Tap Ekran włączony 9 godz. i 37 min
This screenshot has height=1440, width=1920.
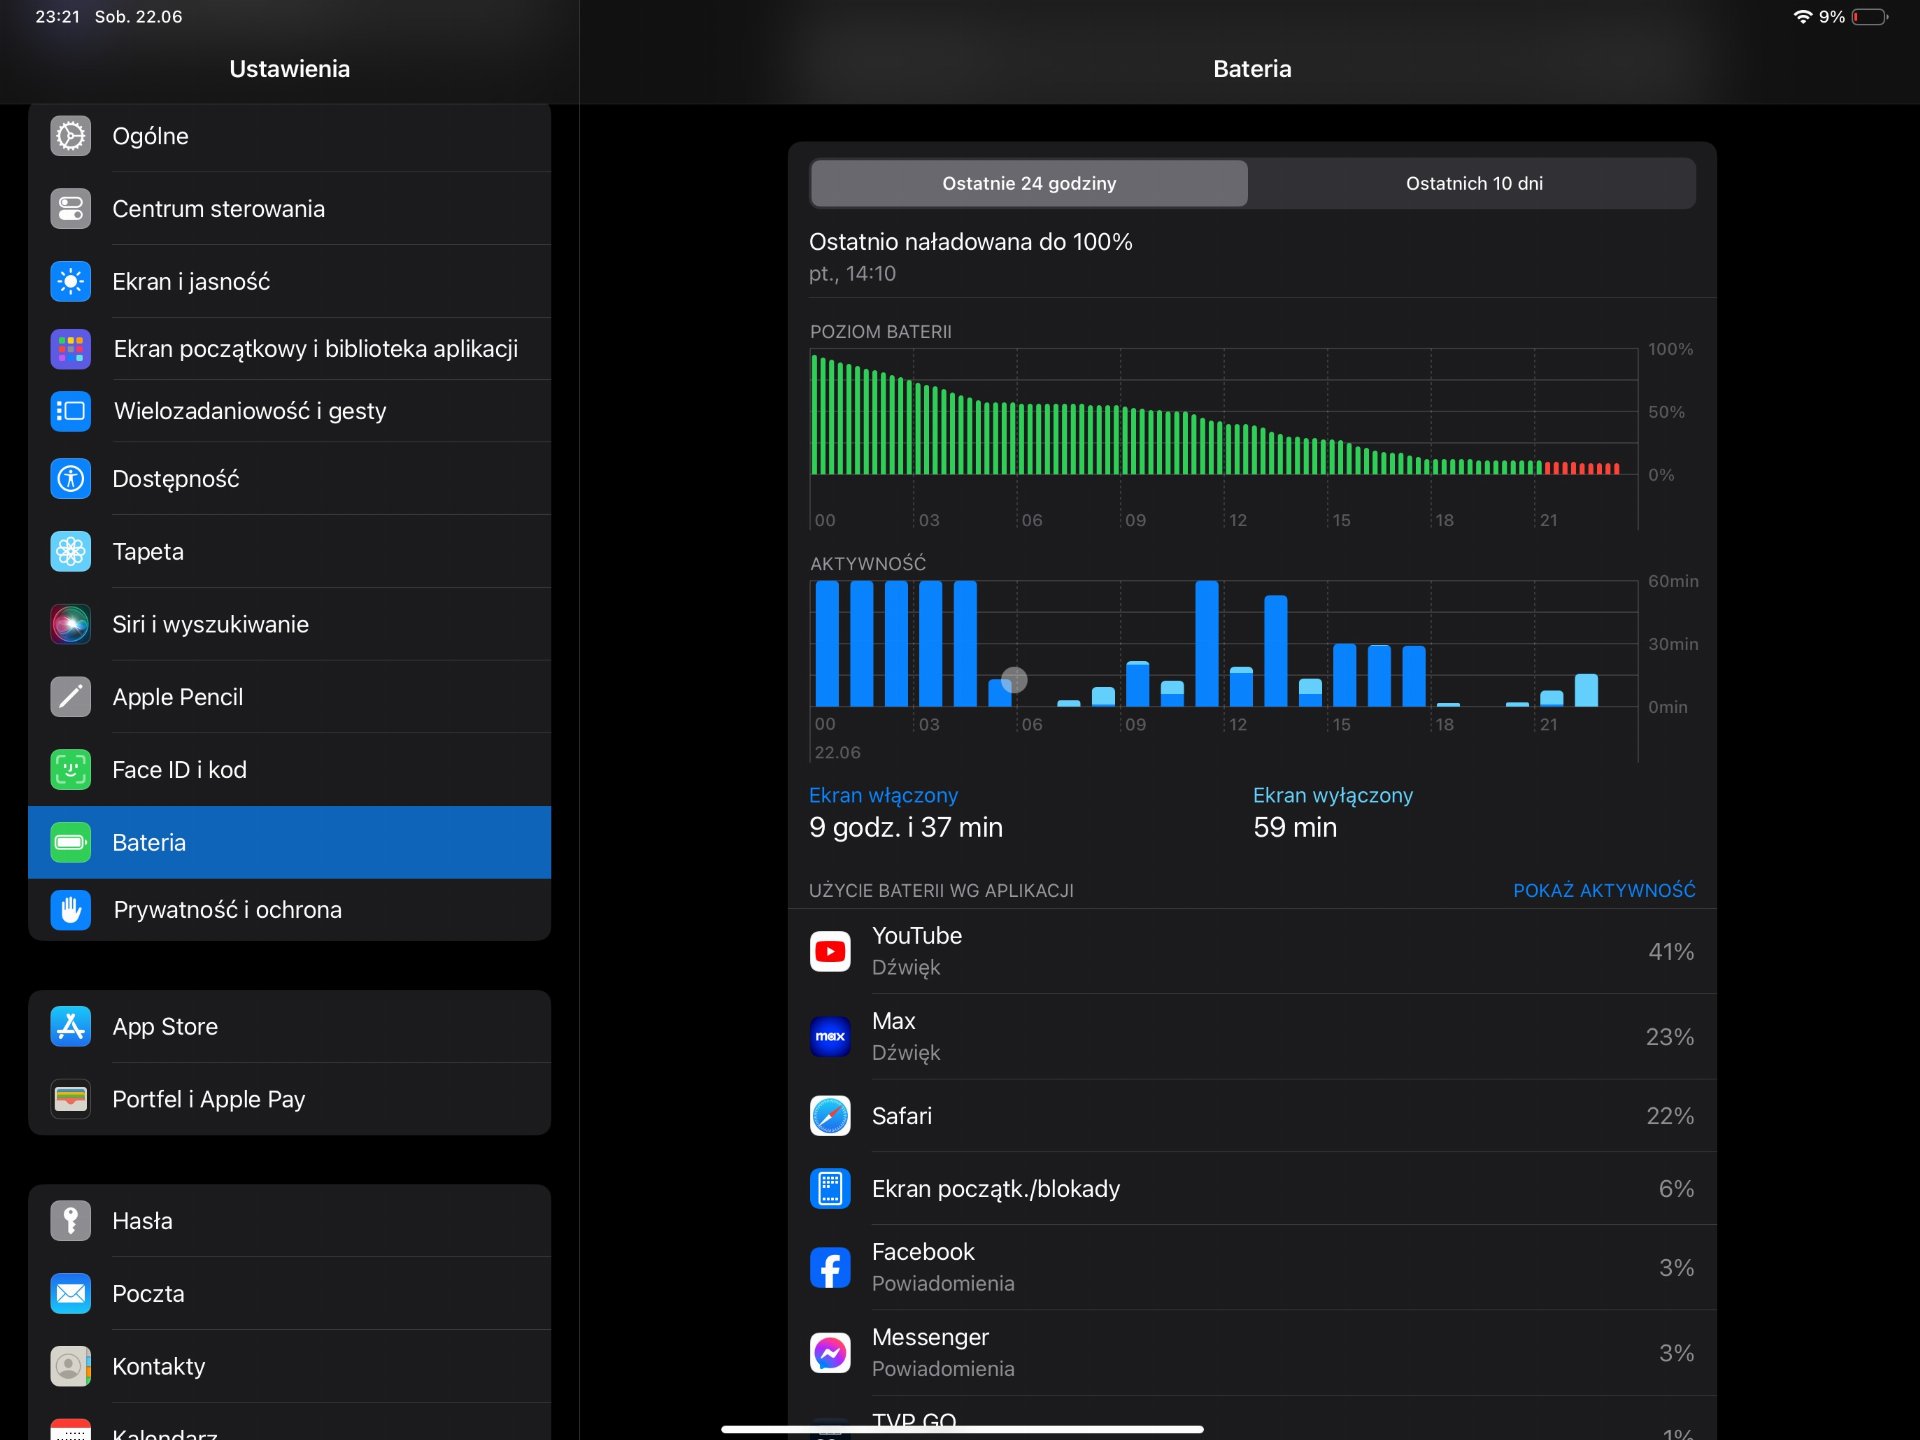pyautogui.click(x=906, y=812)
